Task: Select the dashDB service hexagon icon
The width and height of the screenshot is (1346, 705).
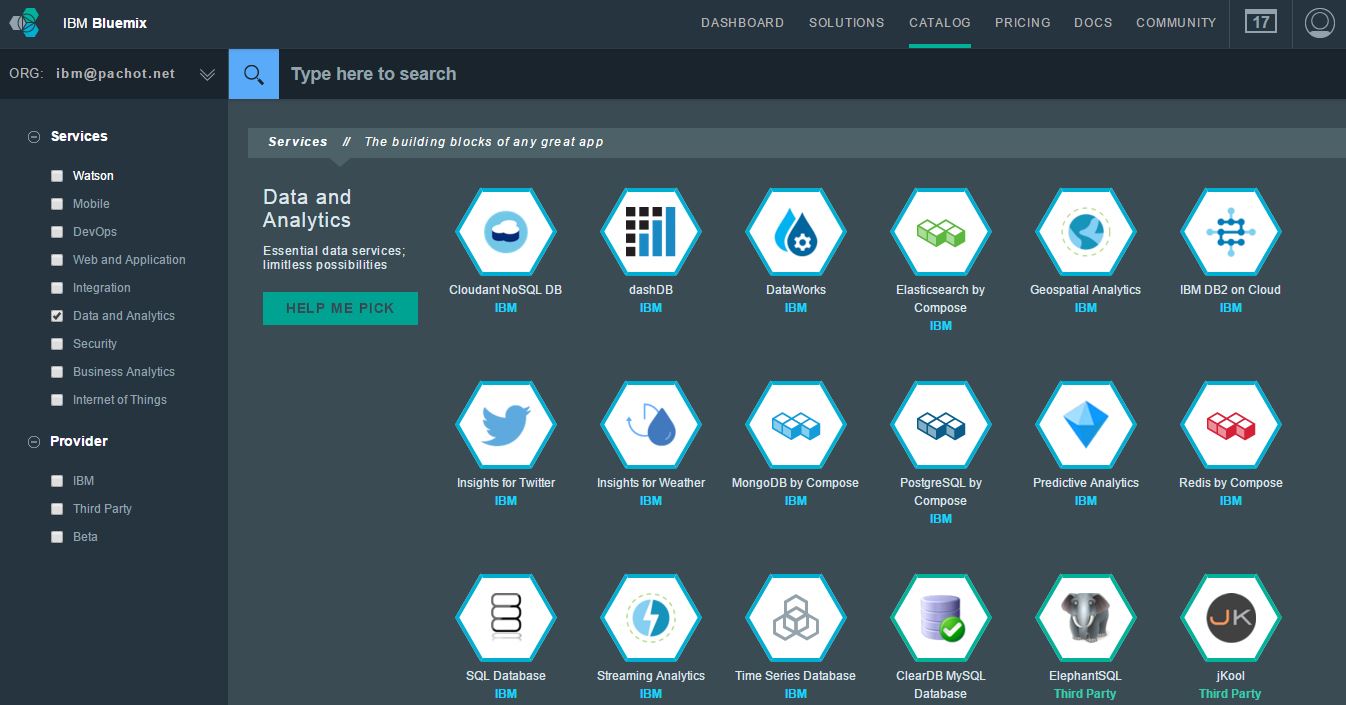Action: (x=651, y=231)
